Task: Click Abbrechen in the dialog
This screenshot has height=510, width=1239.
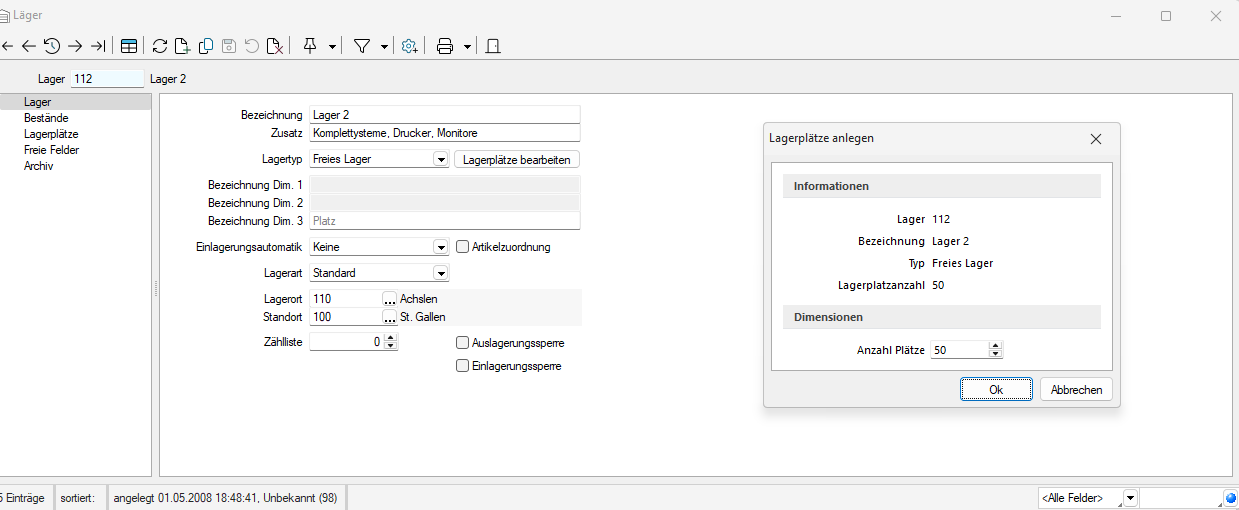Action: click(x=1077, y=390)
